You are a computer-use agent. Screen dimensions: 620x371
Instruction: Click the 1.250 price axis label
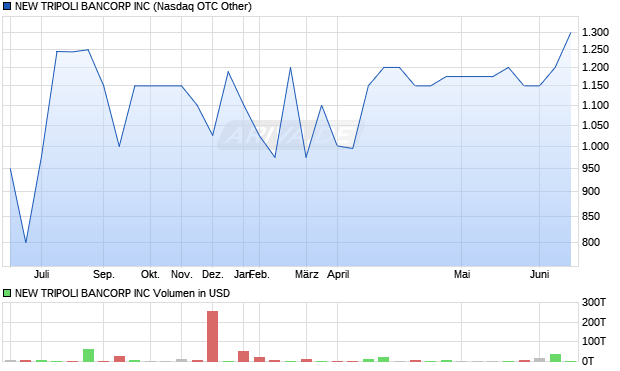[595, 50]
